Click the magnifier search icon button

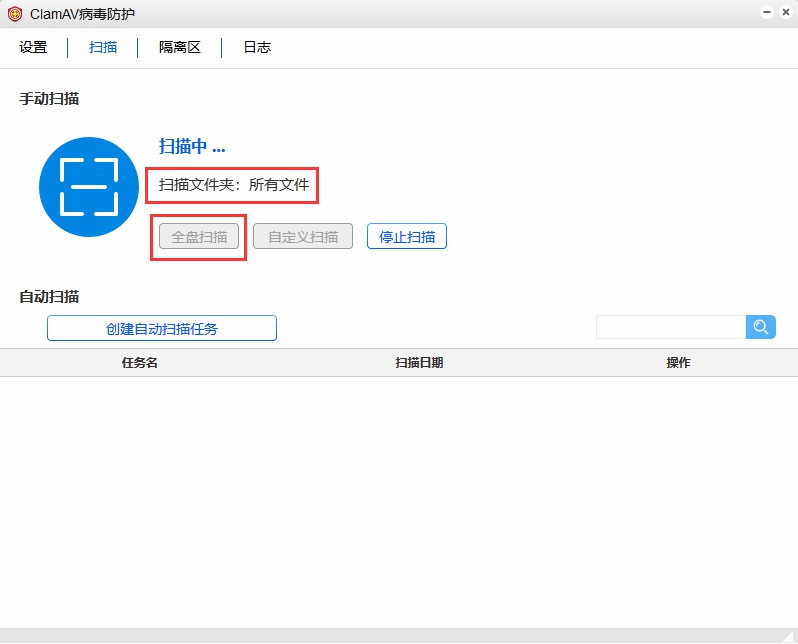click(760, 327)
